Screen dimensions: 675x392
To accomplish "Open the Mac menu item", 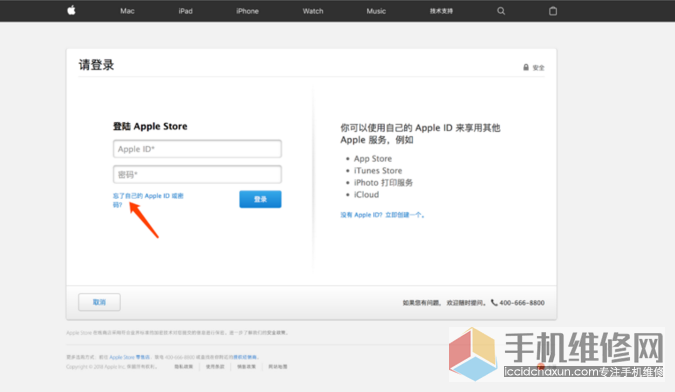I will click(x=127, y=11).
